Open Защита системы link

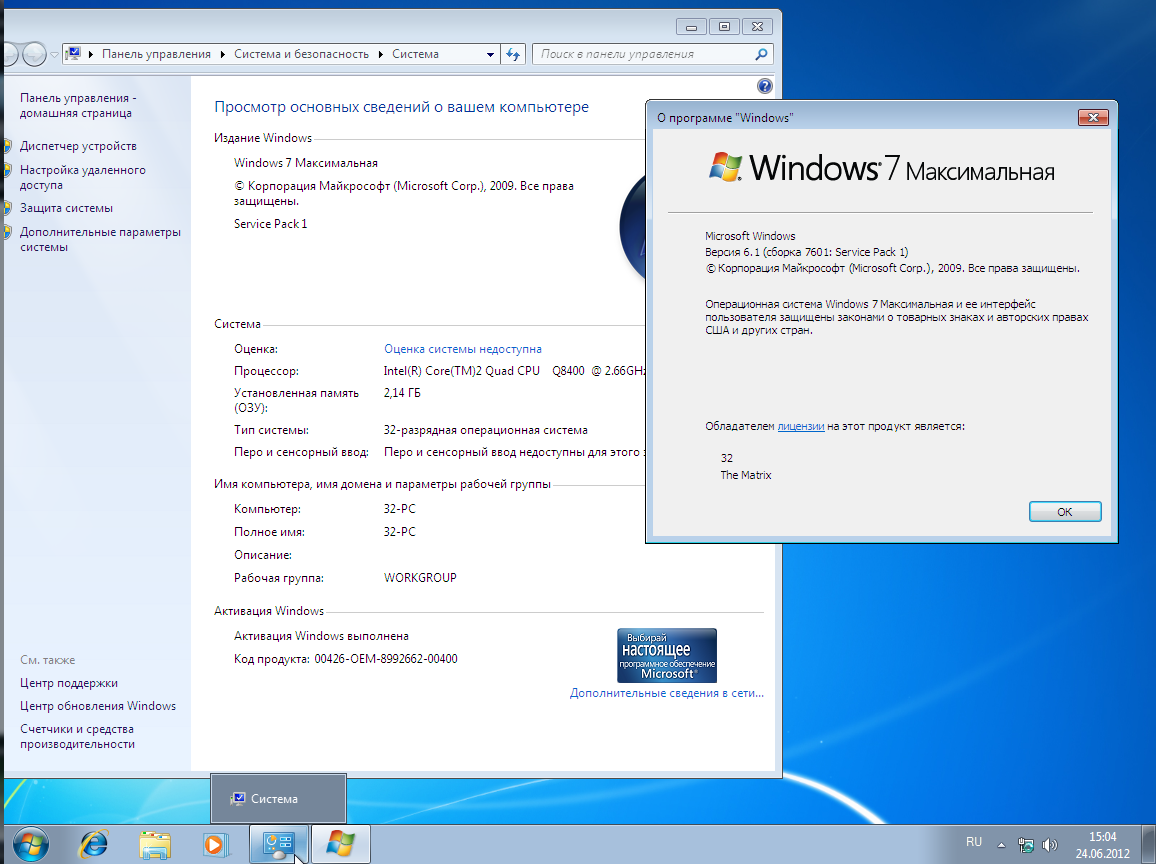[66, 208]
